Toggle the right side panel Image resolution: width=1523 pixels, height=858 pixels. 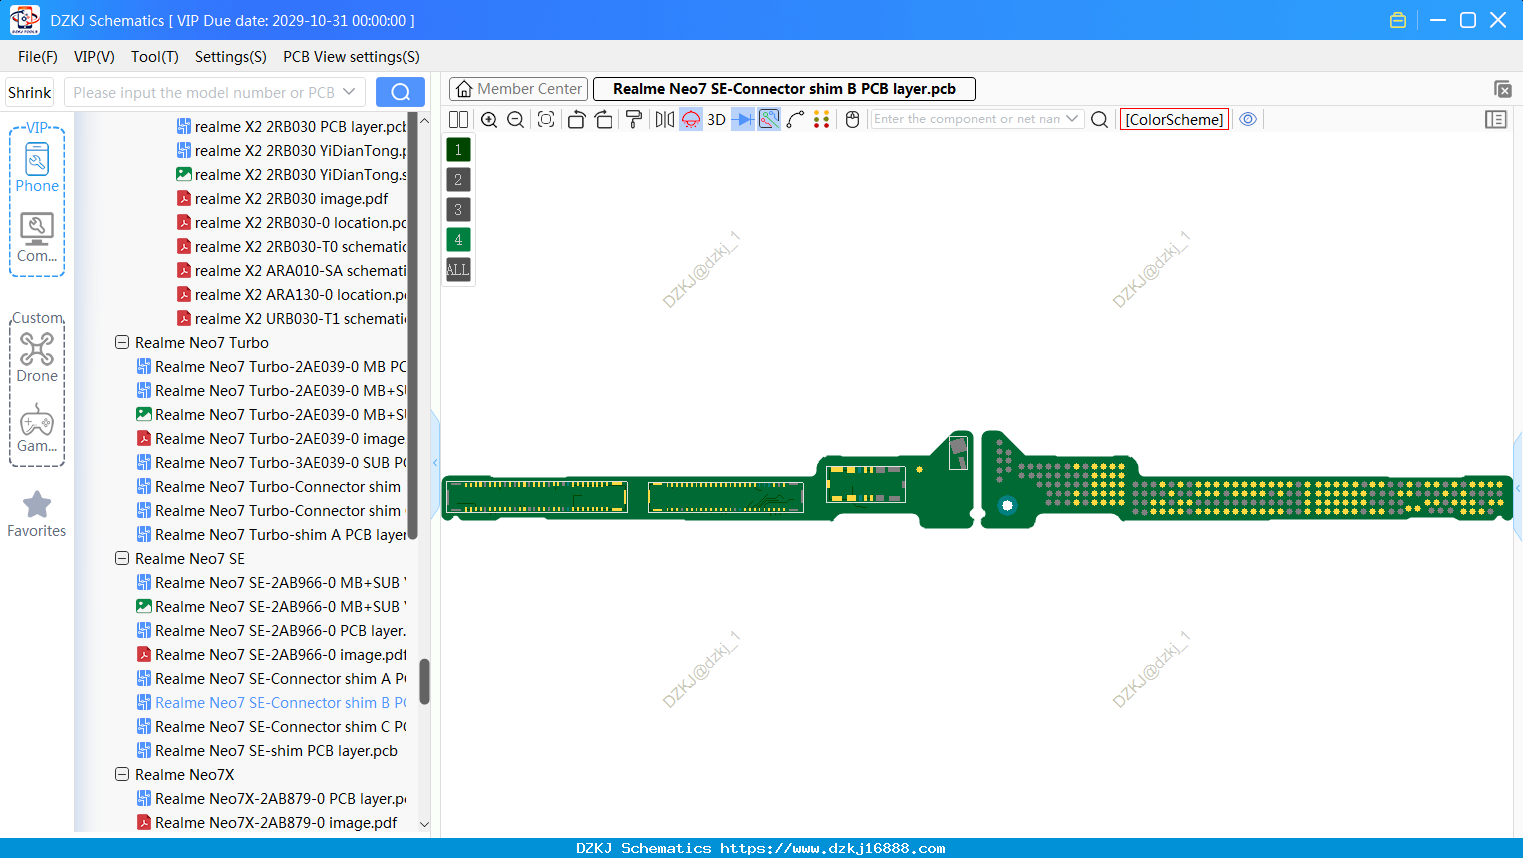point(1496,119)
